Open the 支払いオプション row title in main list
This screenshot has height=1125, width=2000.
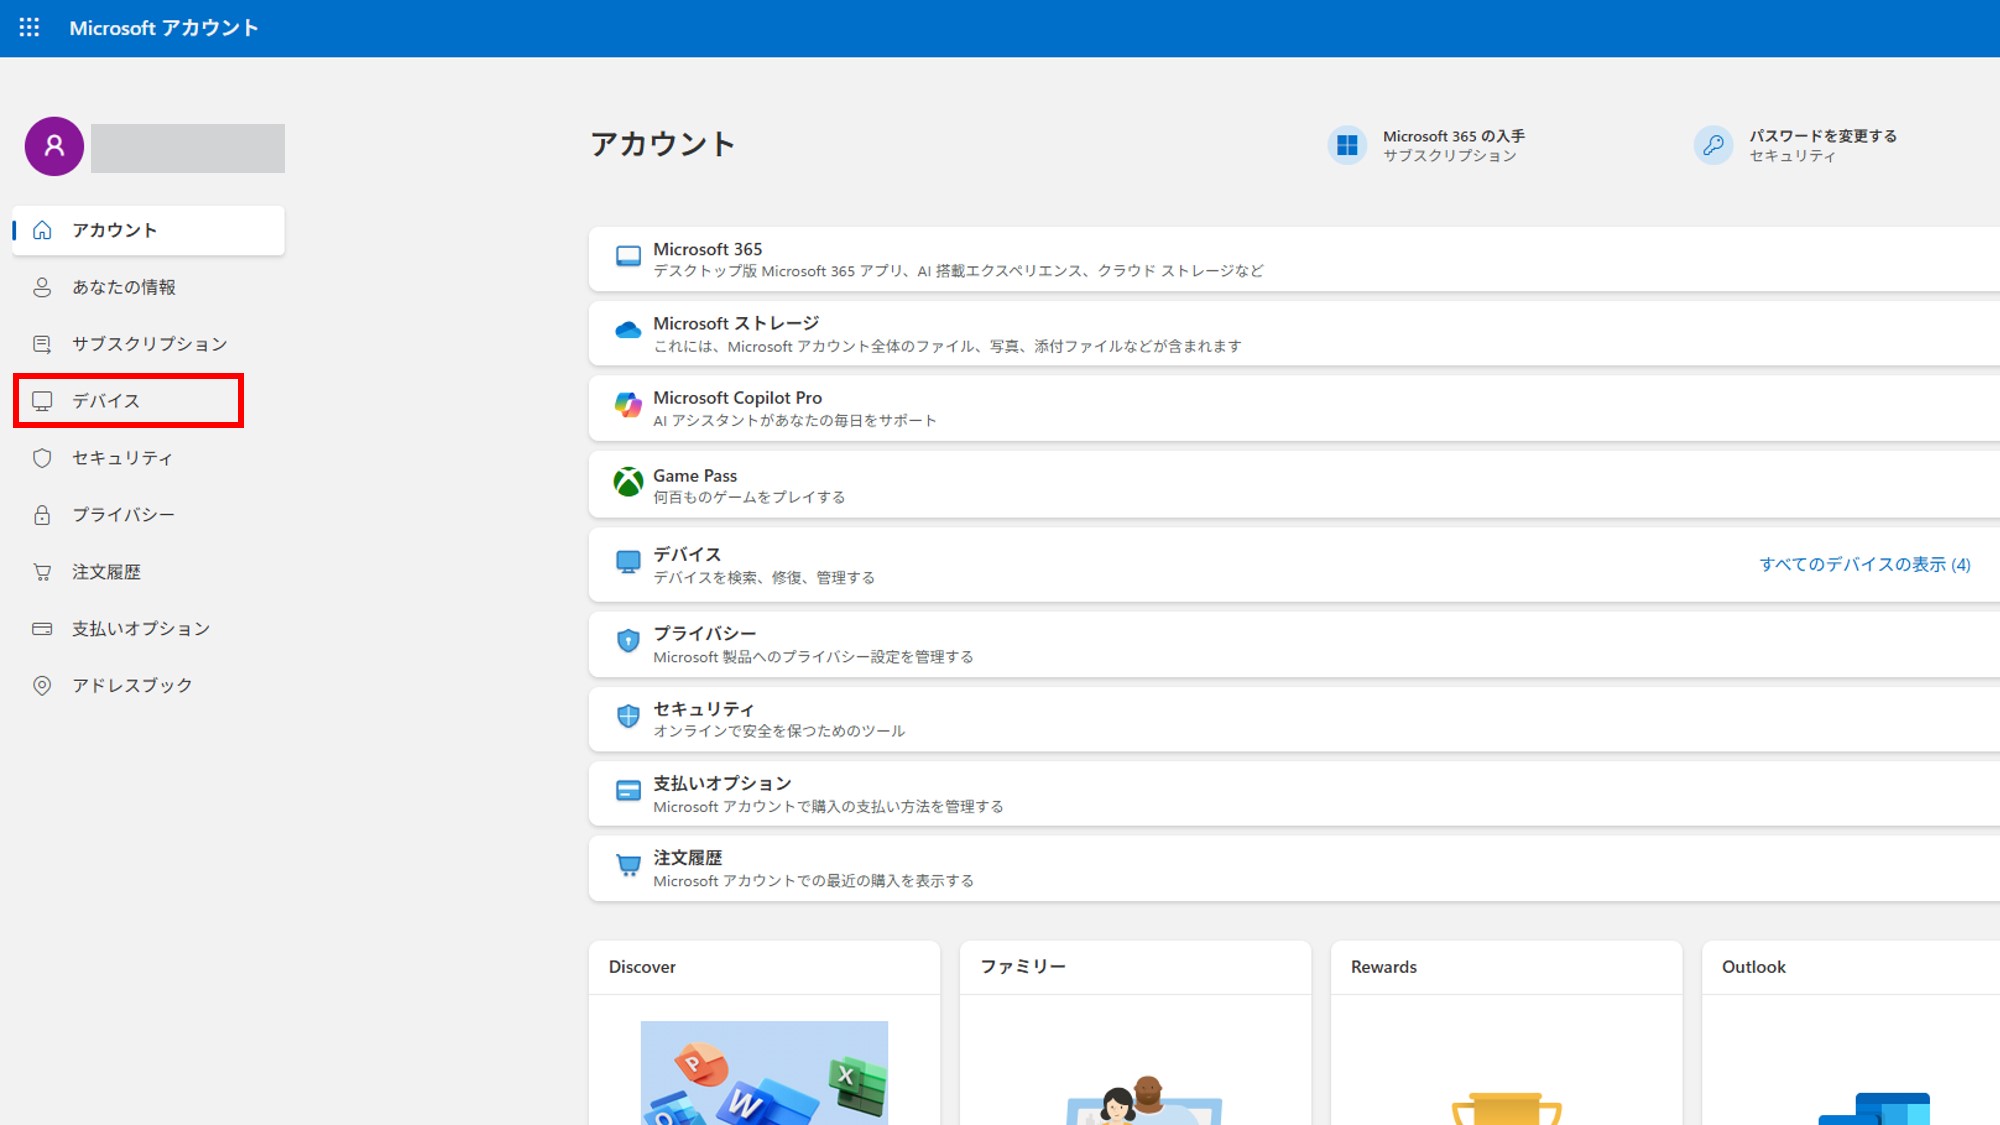pos(722,783)
